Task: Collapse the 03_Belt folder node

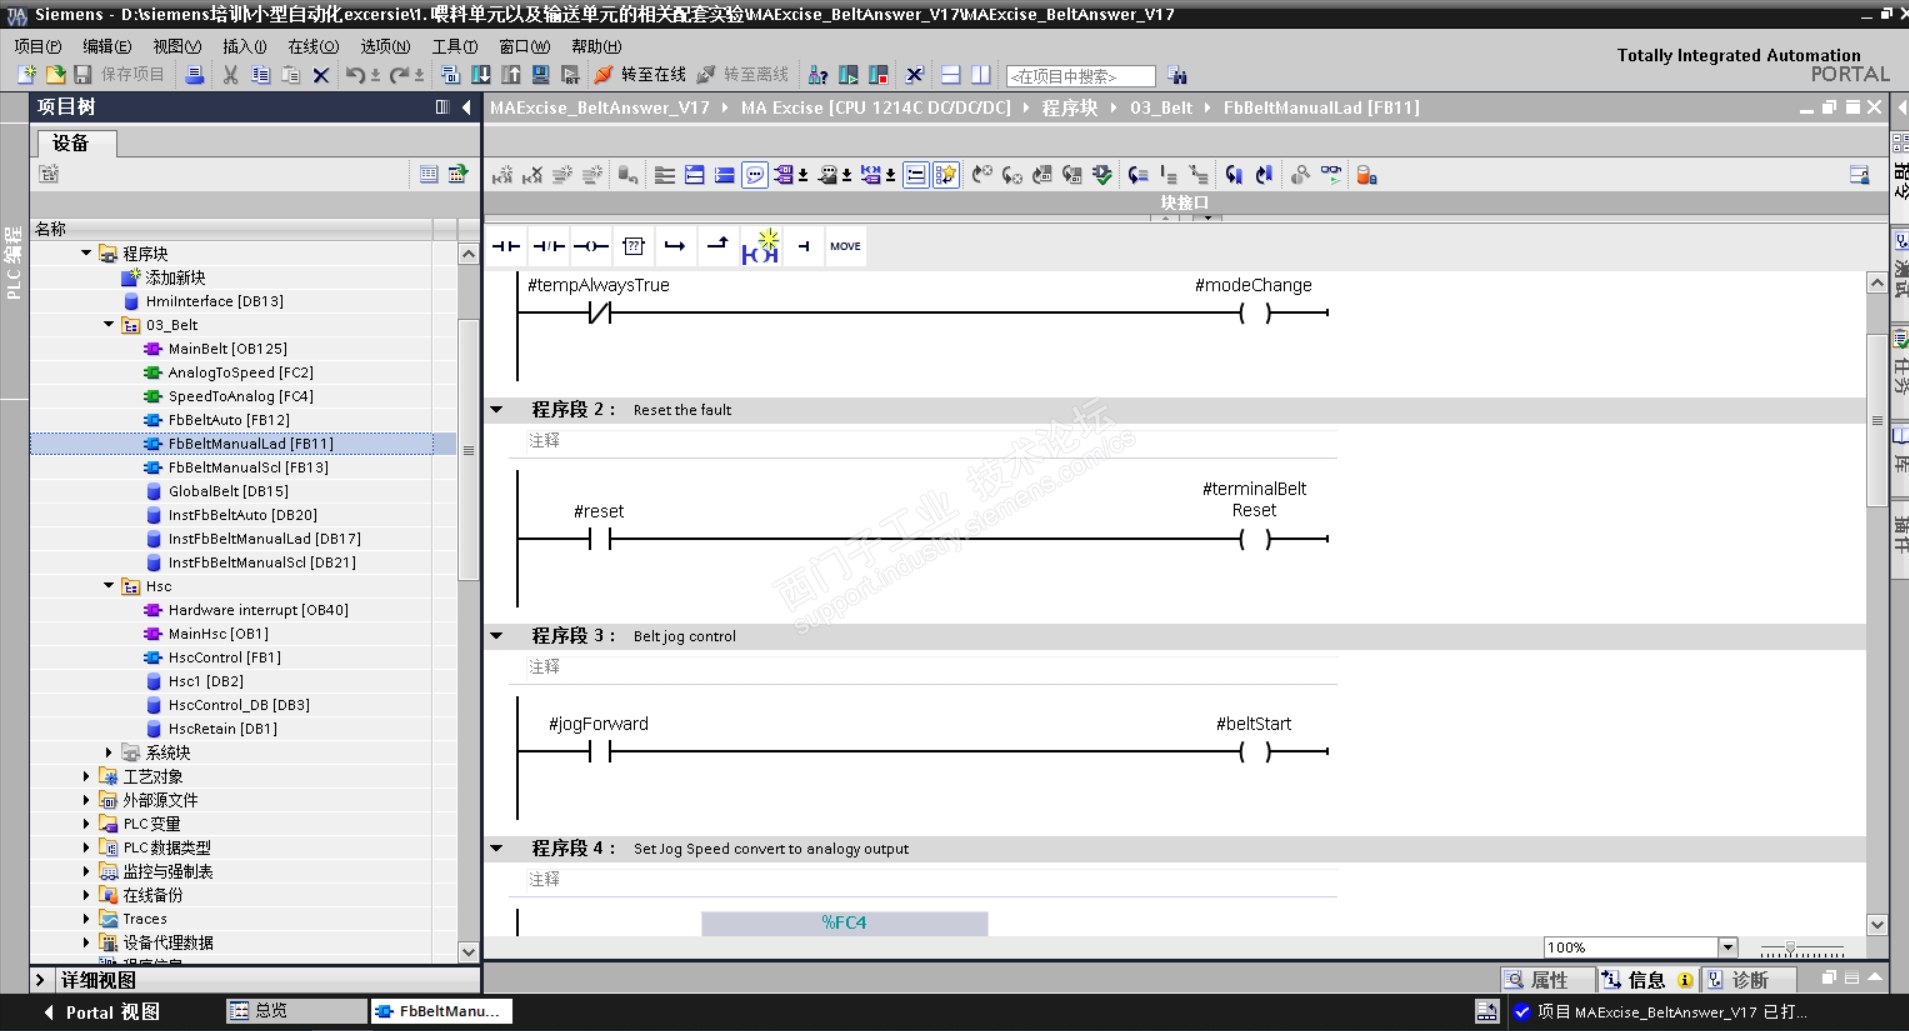Action: click(109, 325)
